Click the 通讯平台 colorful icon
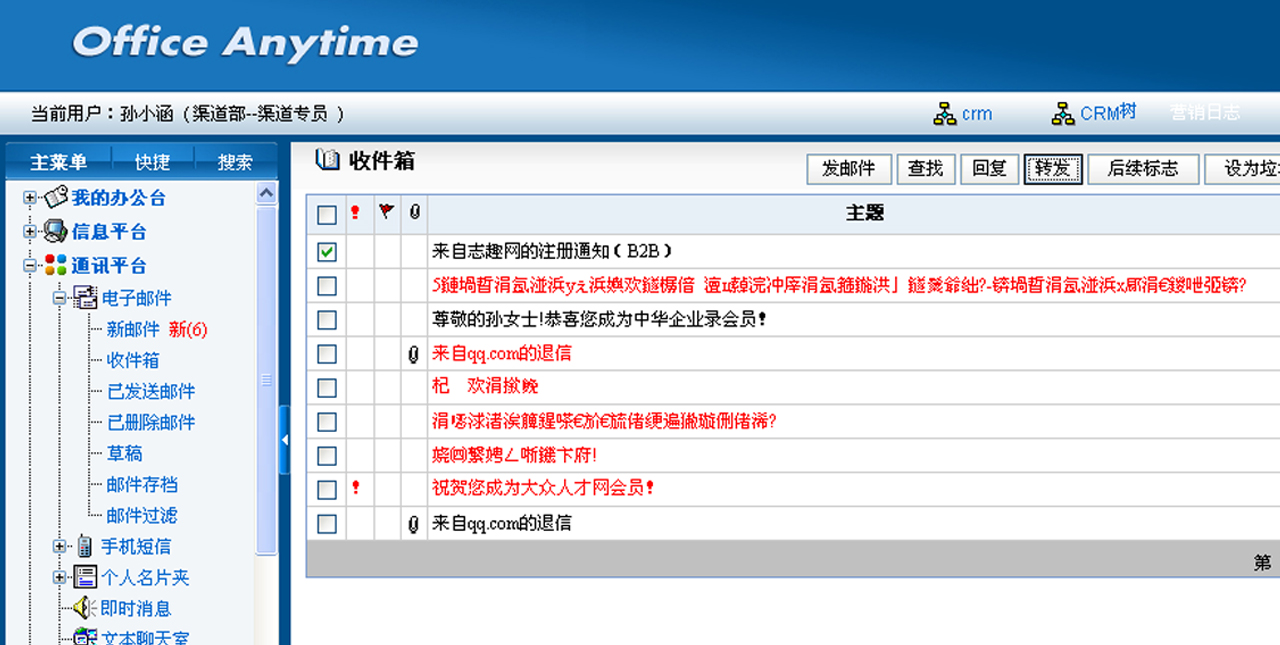Viewport: 1280px width, 645px height. (56, 265)
